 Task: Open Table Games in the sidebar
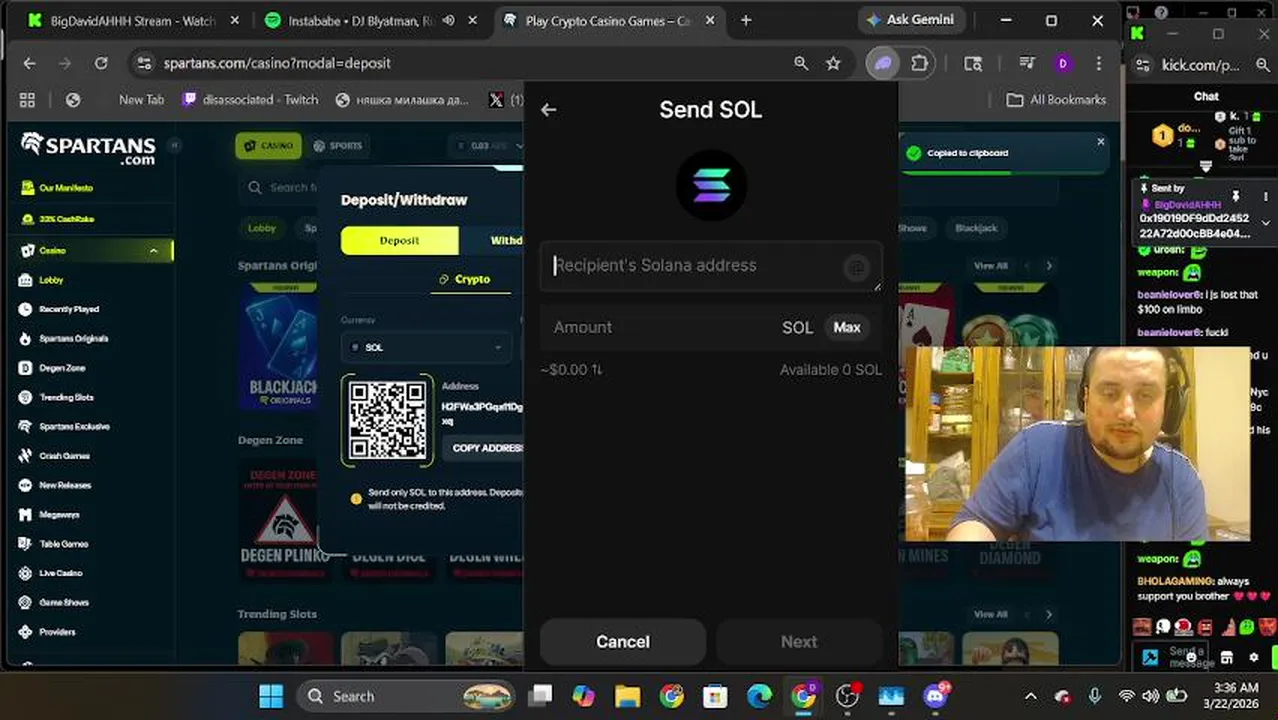63,544
